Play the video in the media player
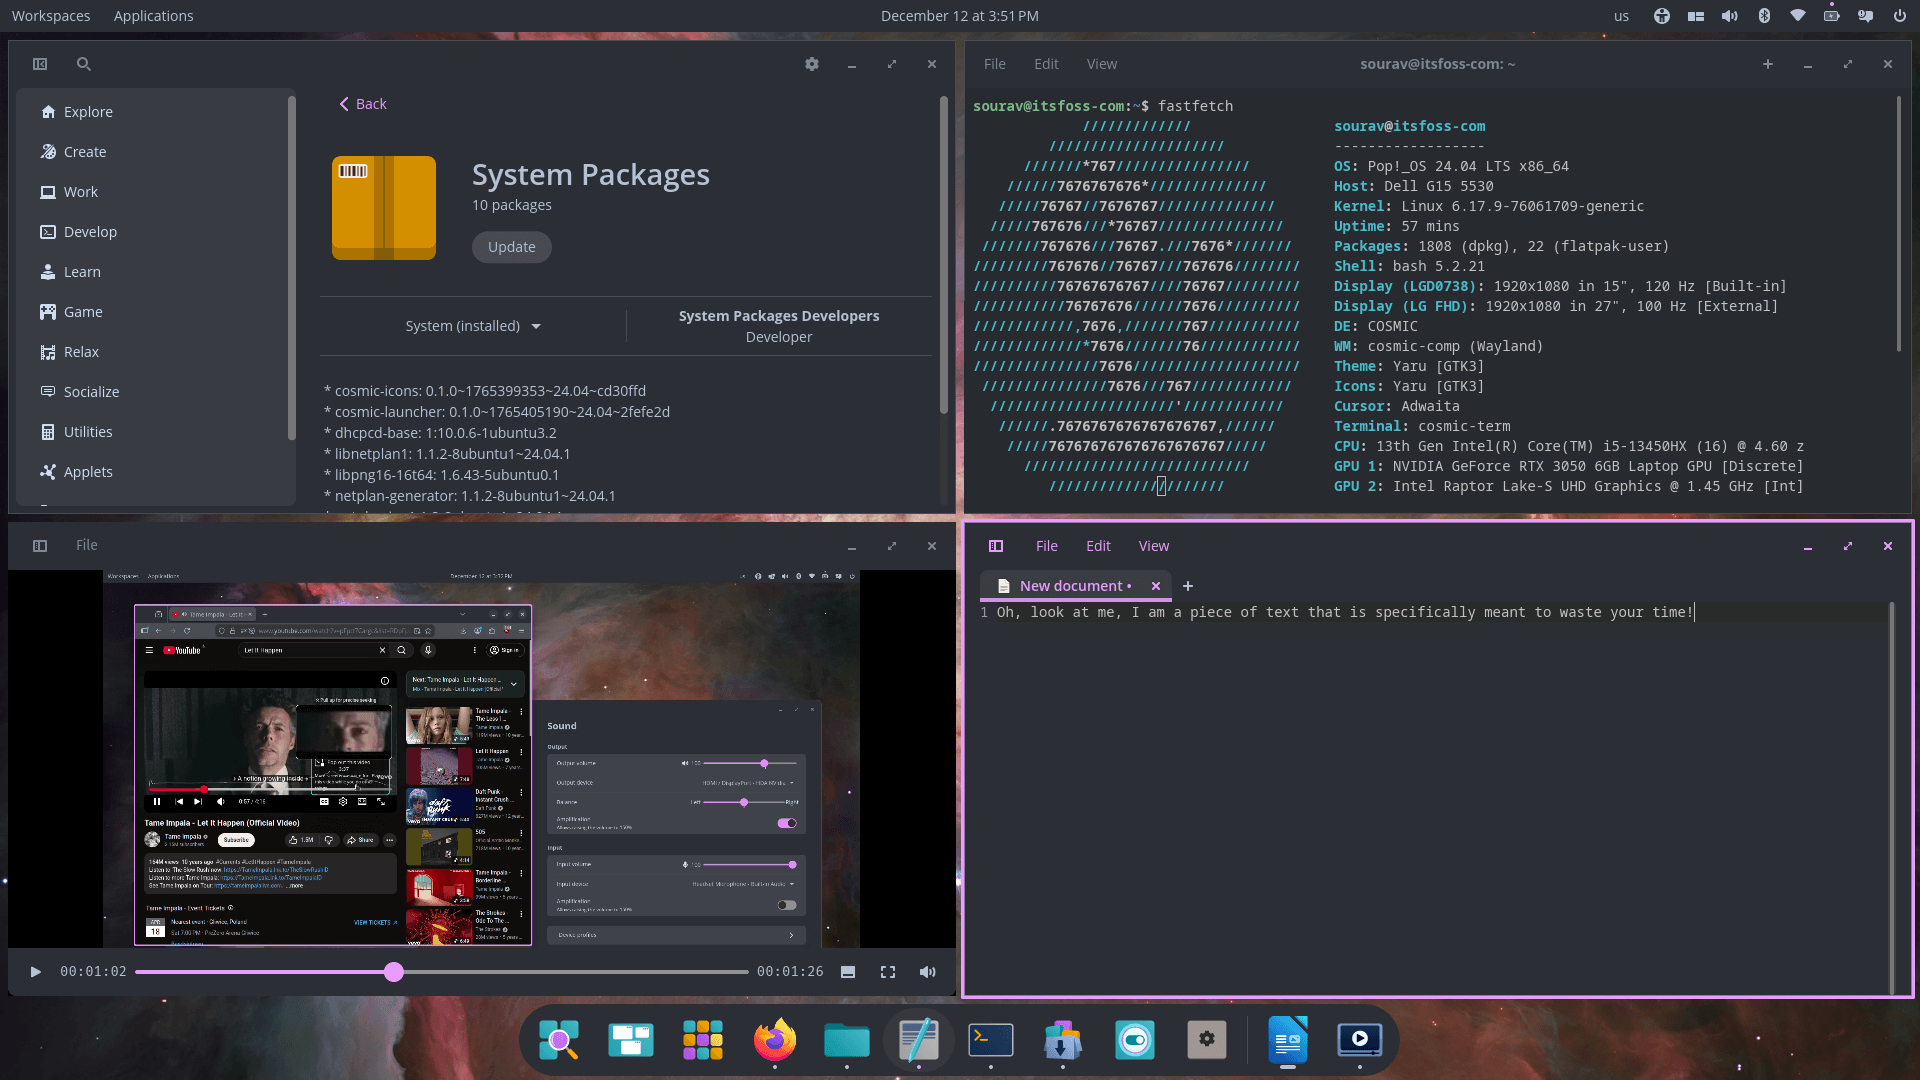The image size is (1920, 1080). [x=36, y=972]
